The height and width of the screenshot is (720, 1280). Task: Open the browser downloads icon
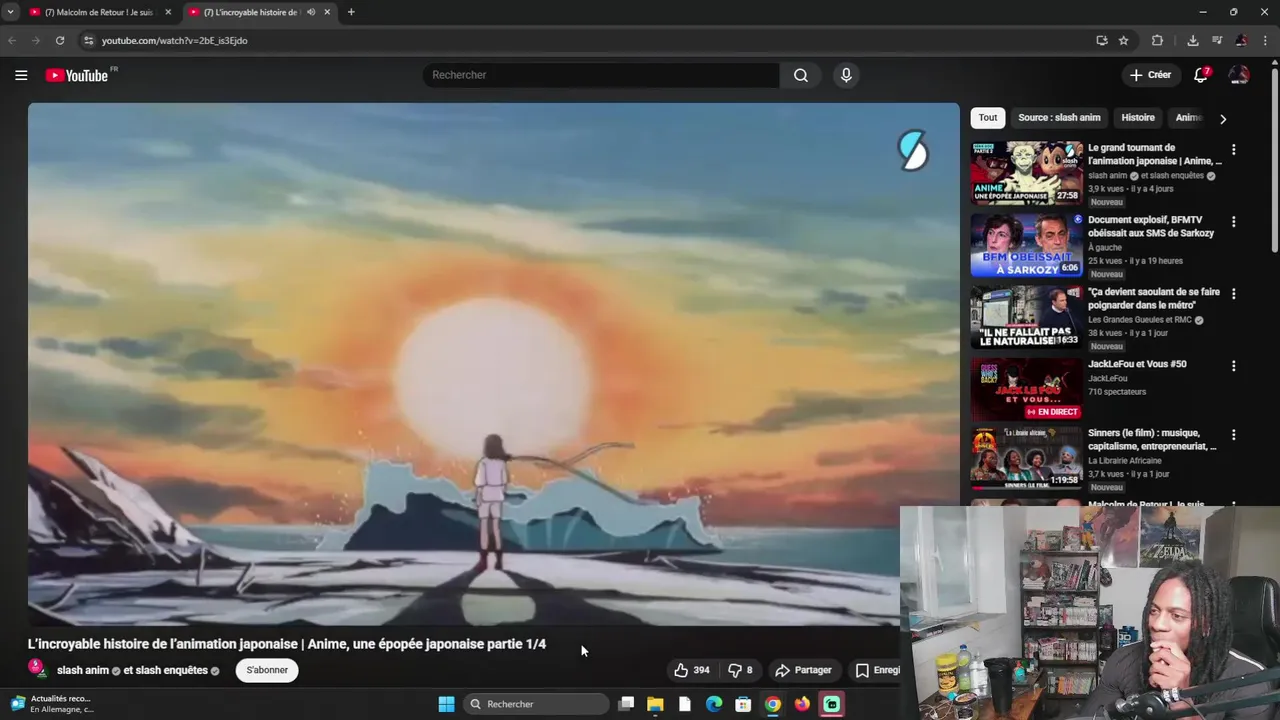tap(1193, 40)
